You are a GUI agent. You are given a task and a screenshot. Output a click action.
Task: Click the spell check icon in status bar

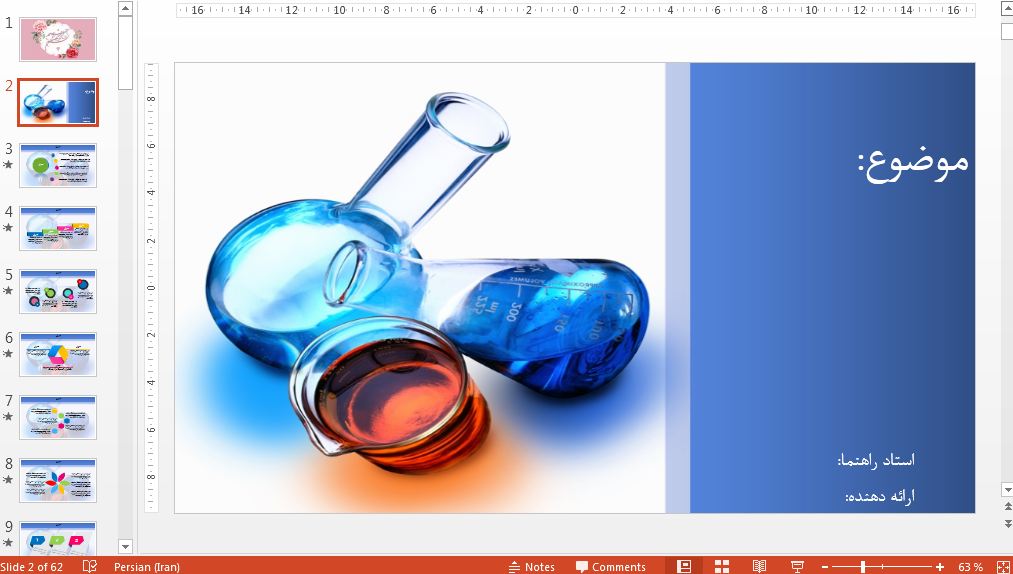[x=90, y=566]
